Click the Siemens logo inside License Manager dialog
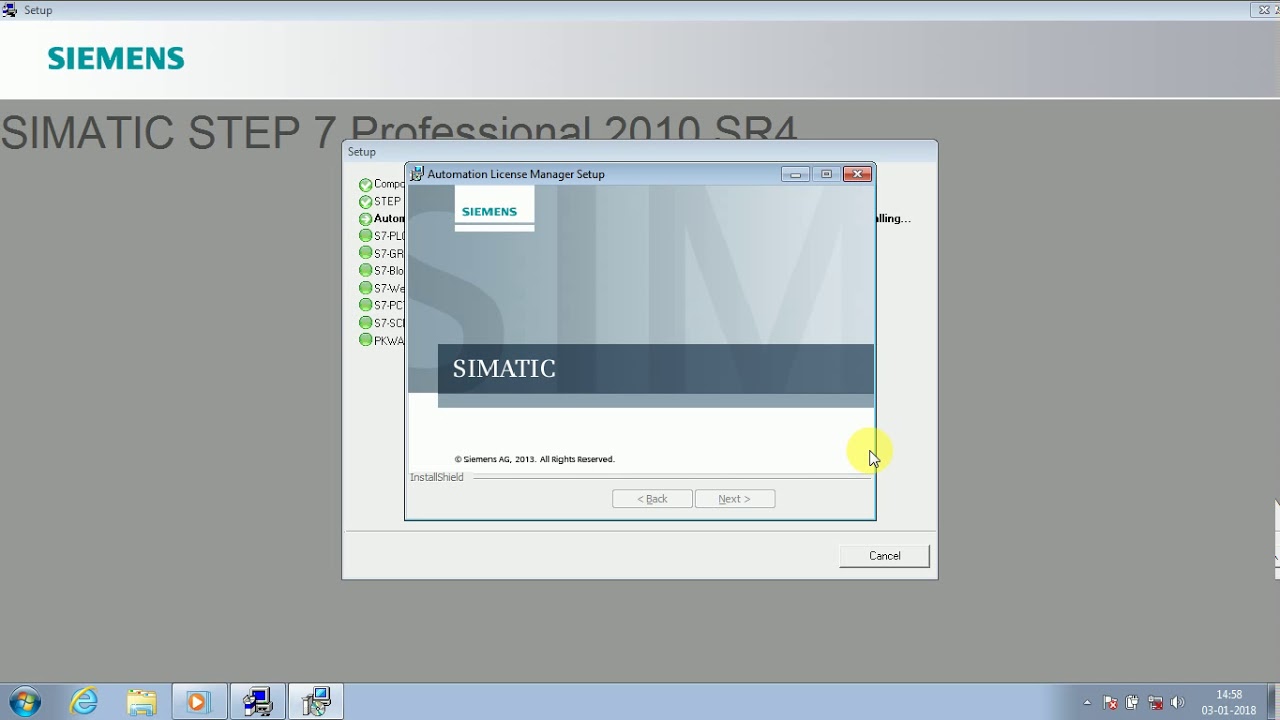This screenshot has height=720, width=1280. tap(489, 212)
